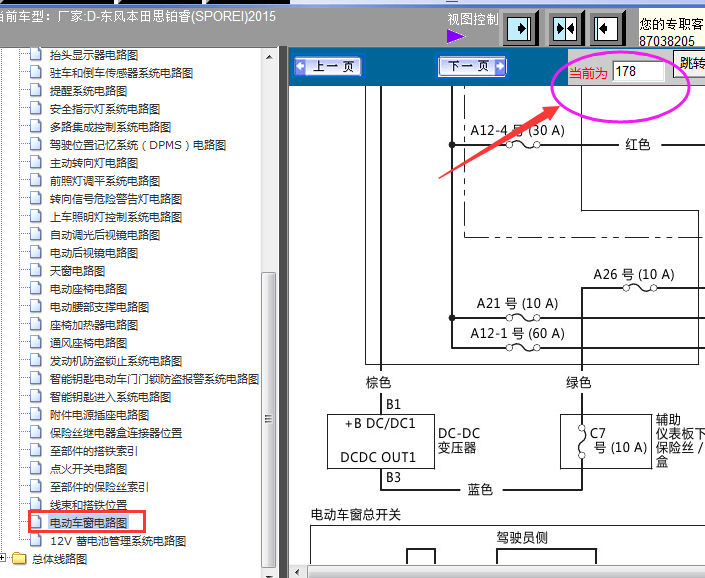
Task: Click view control right-arrow panel icon
Action: pyautogui.click(x=519, y=28)
